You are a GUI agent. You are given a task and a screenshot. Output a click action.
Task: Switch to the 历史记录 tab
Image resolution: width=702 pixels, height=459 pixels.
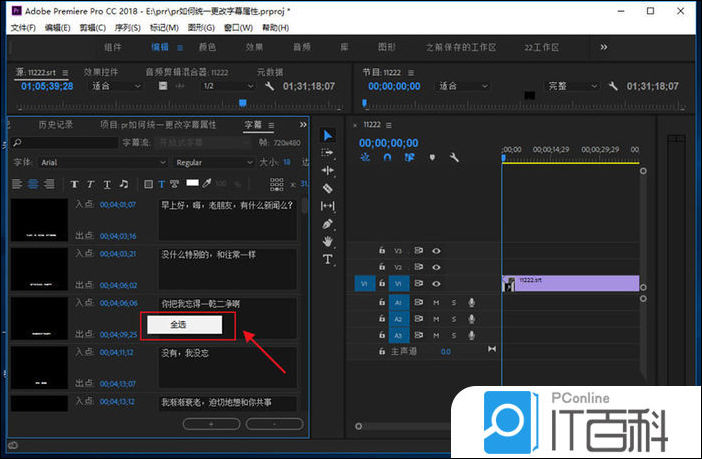55,125
